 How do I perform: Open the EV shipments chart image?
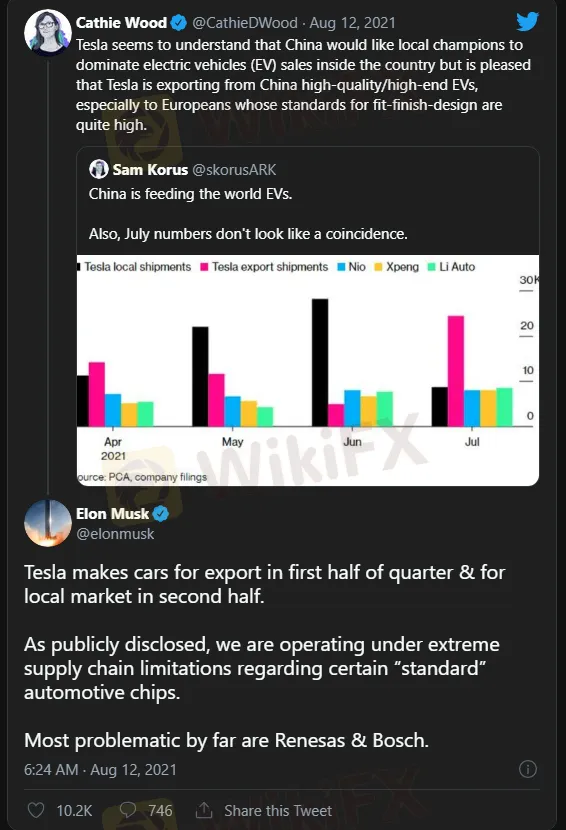tap(308, 370)
